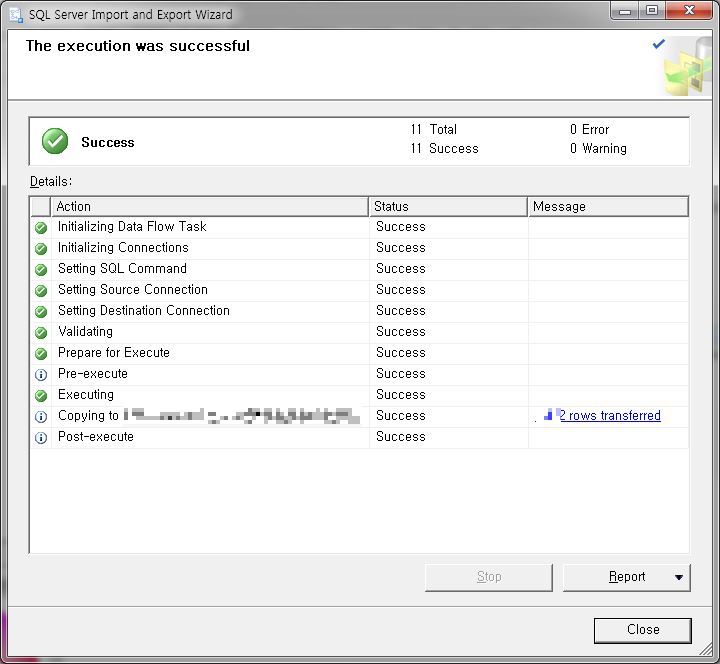The width and height of the screenshot is (720, 664).
Task: Click the Close button at the bottom
Action: [x=642, y=630]
